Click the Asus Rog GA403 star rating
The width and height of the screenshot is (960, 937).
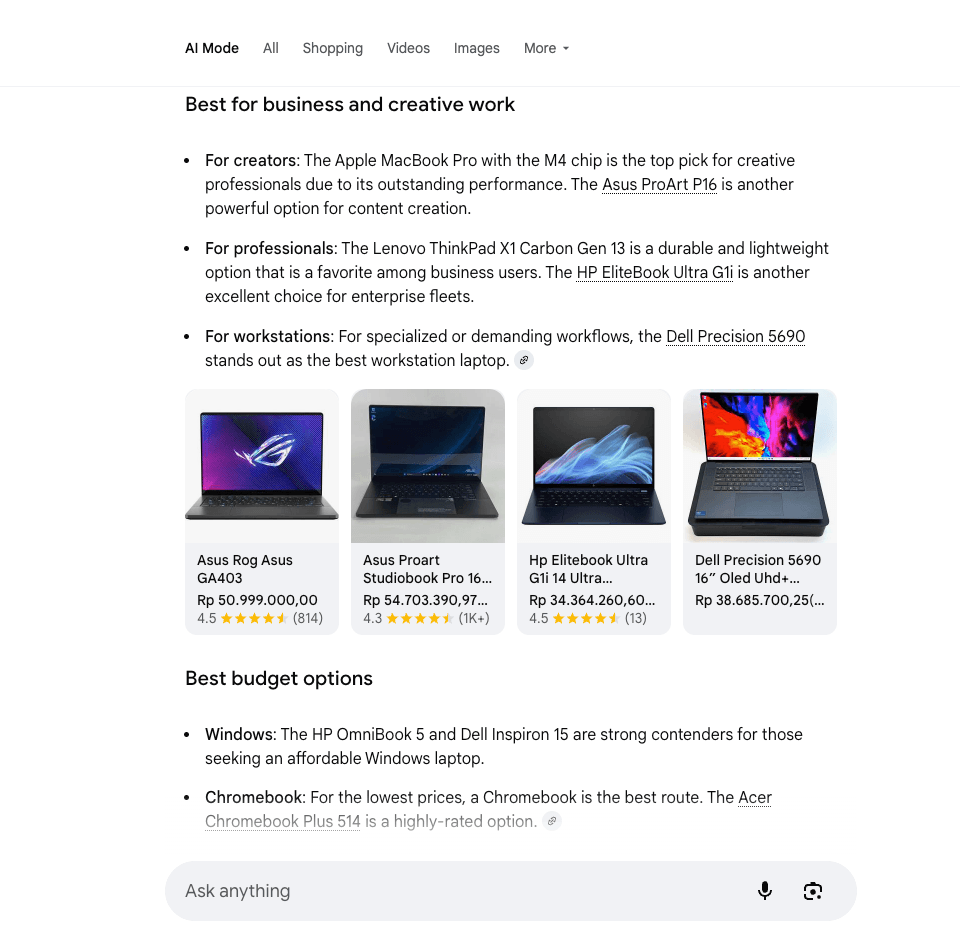click(254, 619)
